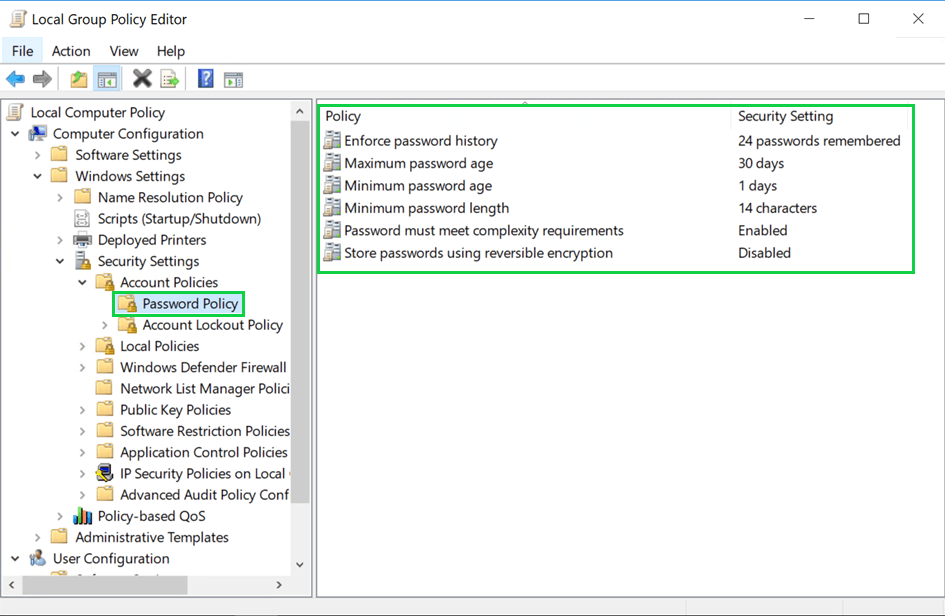Click the Show/Hide Action Pane icon
Screen dimensions: 945x616
click(233, 79)
